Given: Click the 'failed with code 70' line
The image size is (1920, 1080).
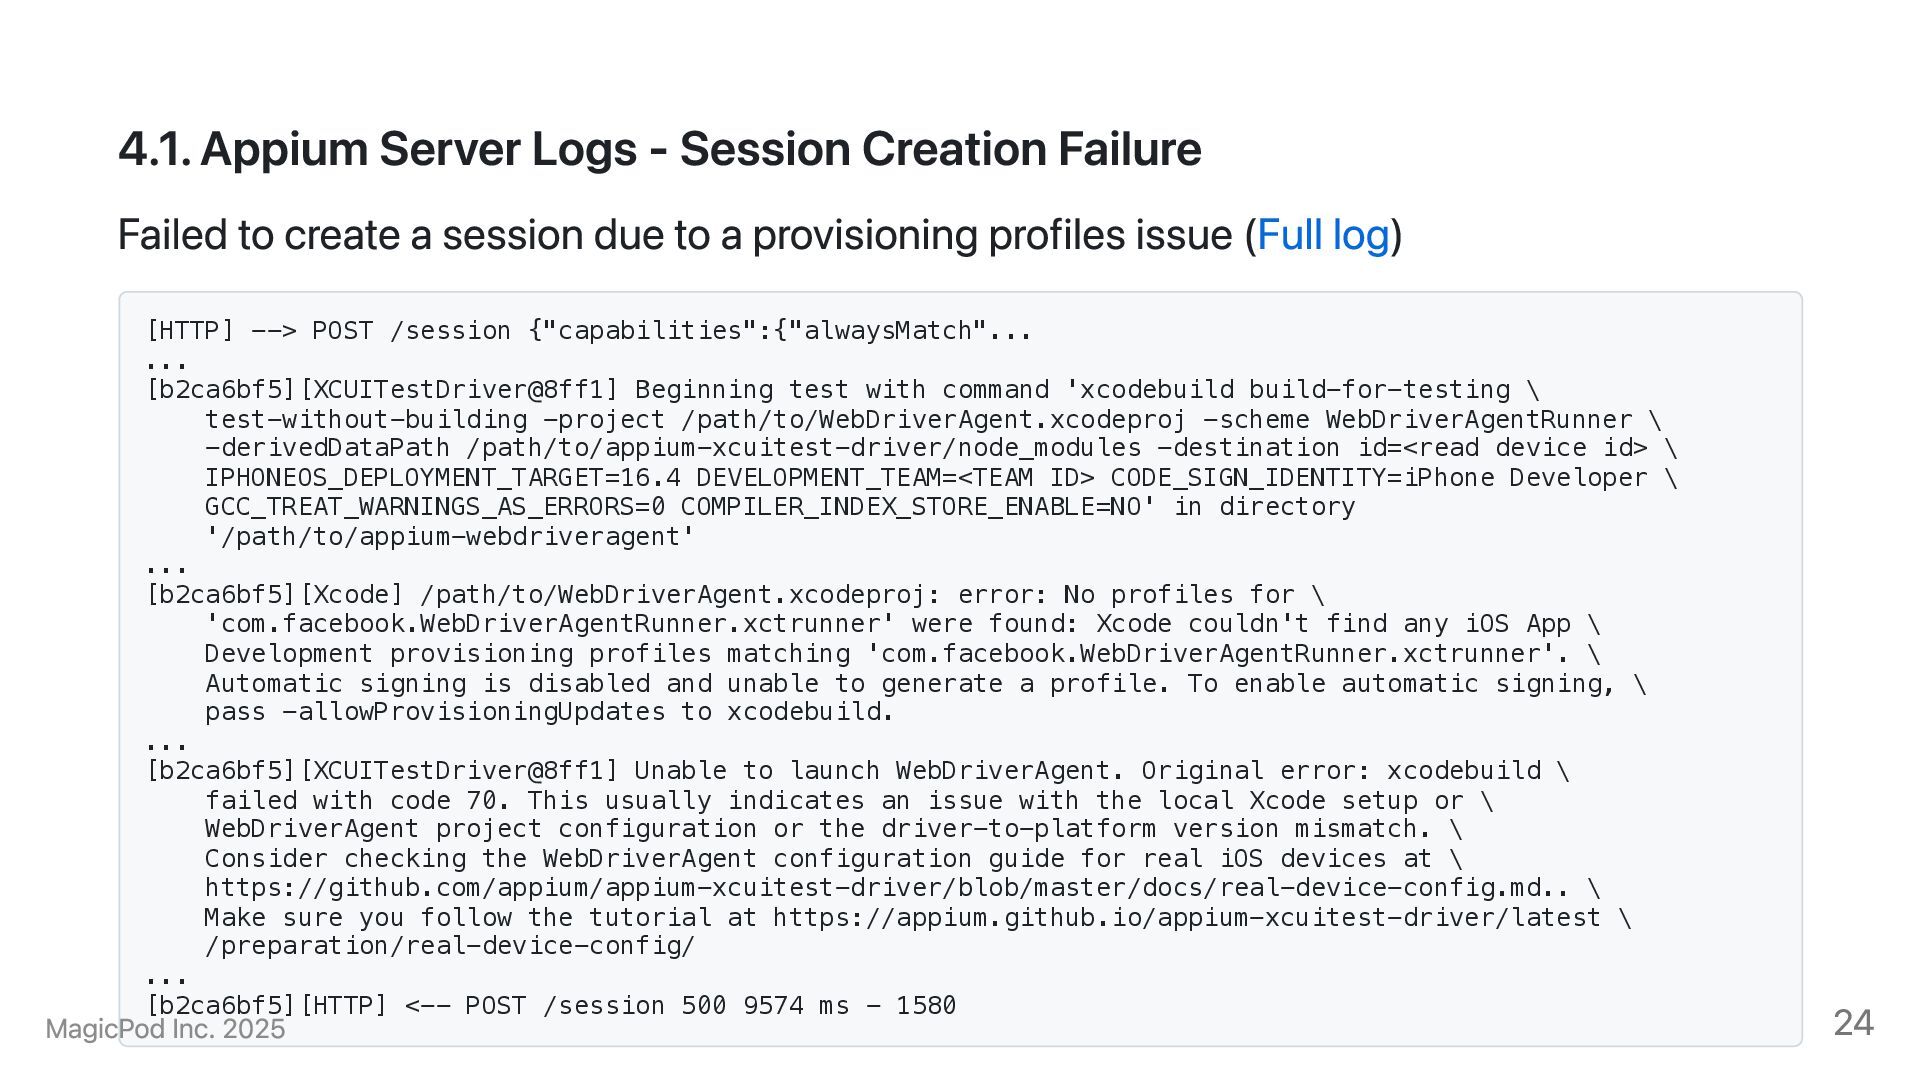Looking at the screenshot, I should (848, 801).
